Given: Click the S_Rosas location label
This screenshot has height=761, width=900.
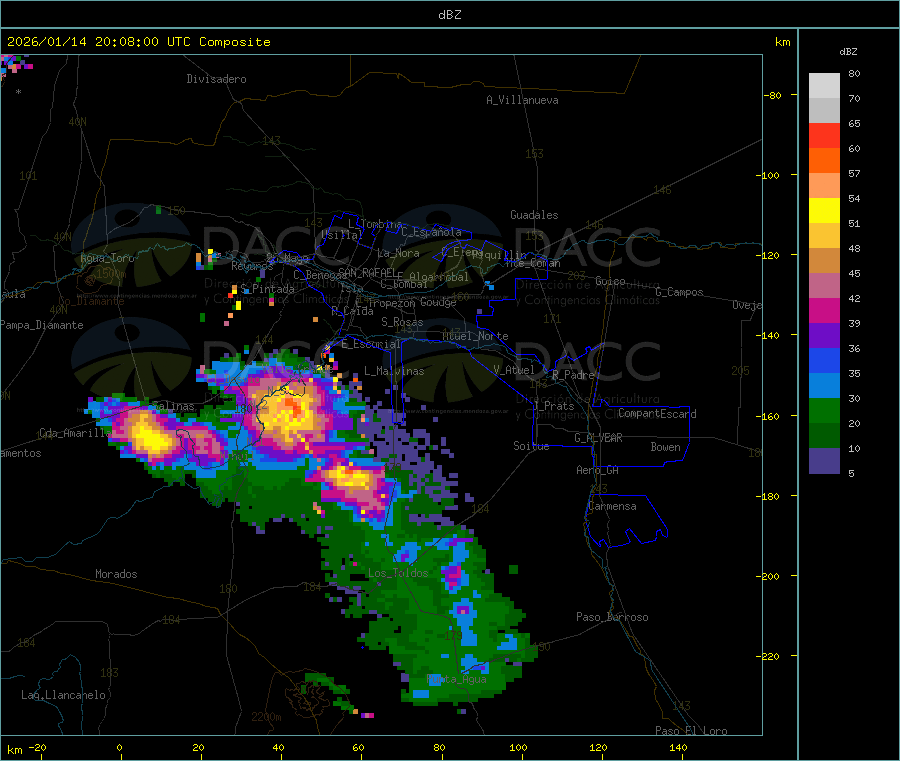Looking at the screenshot, I should 402,322.
